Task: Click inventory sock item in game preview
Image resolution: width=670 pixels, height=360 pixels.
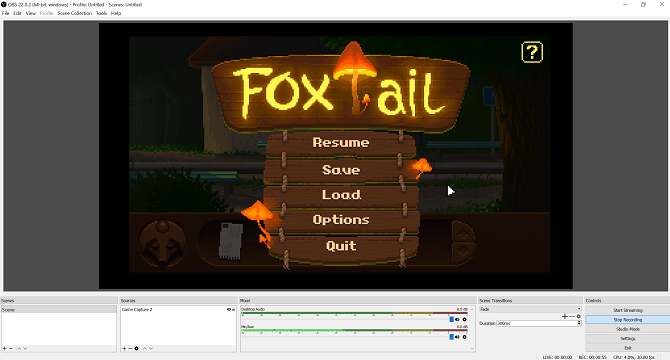Action: [x=231, y=241]
